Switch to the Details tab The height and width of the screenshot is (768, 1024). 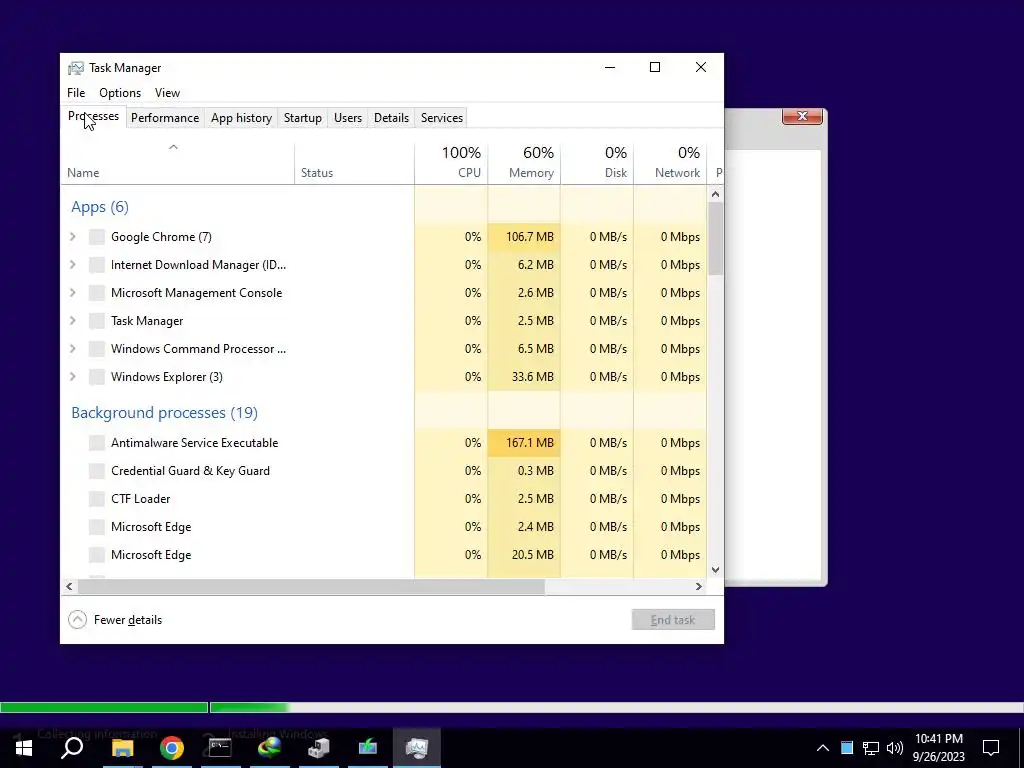391,118
